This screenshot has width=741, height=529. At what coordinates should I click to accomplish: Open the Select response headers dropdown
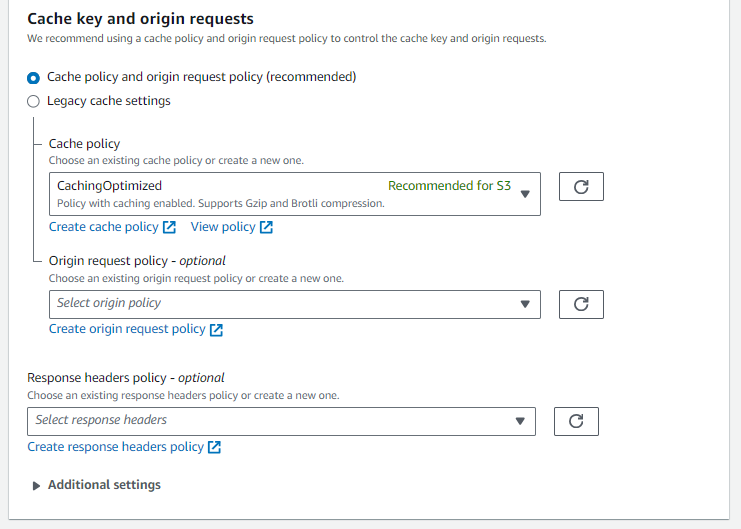[x=281, y=421]
